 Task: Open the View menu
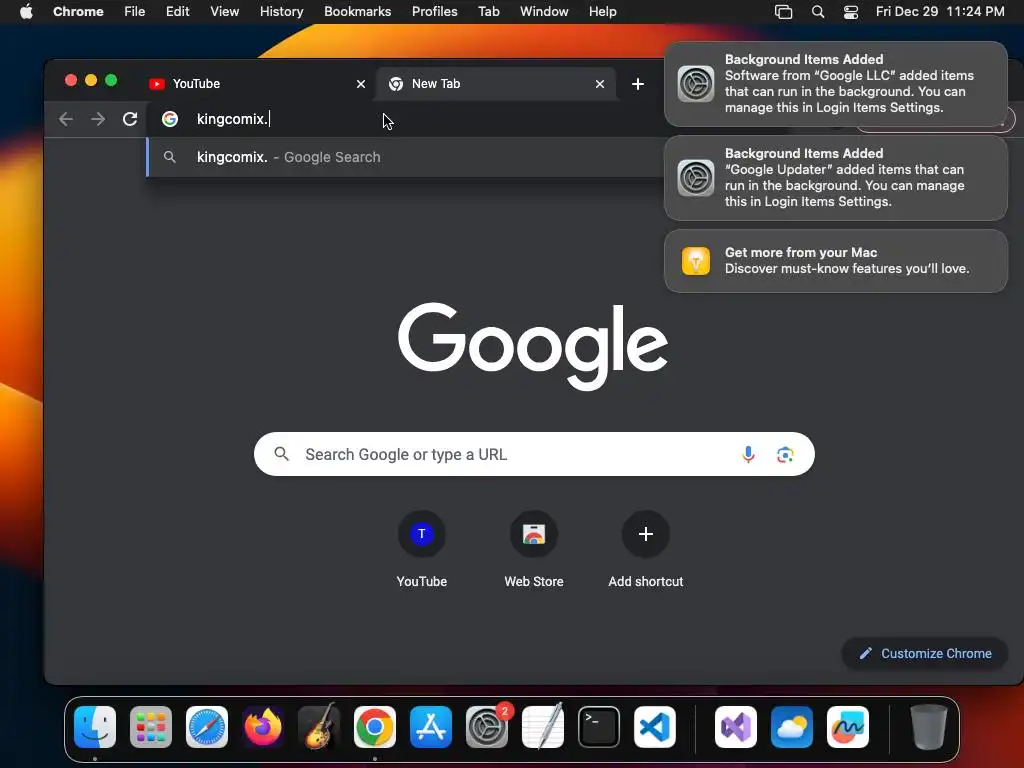coord(225,11)
